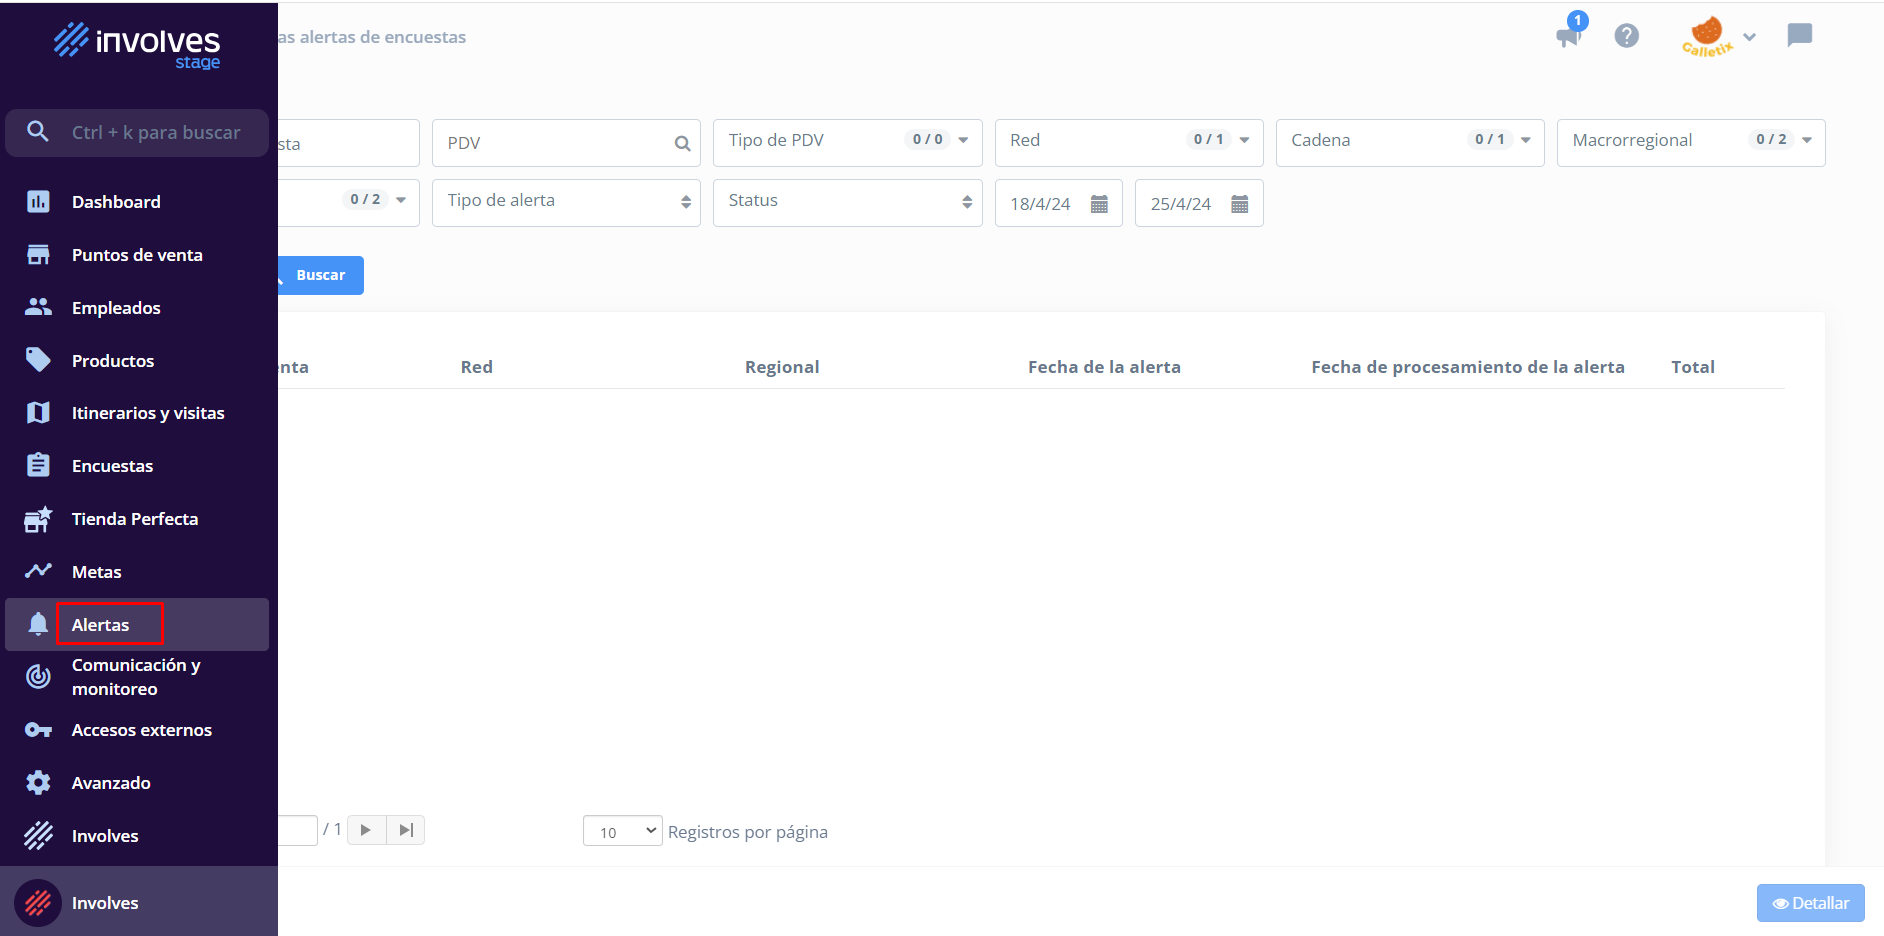Viewport: 1884px width, 936px height.
Task: Open the help question mark icon
Action: [1626, 36]
